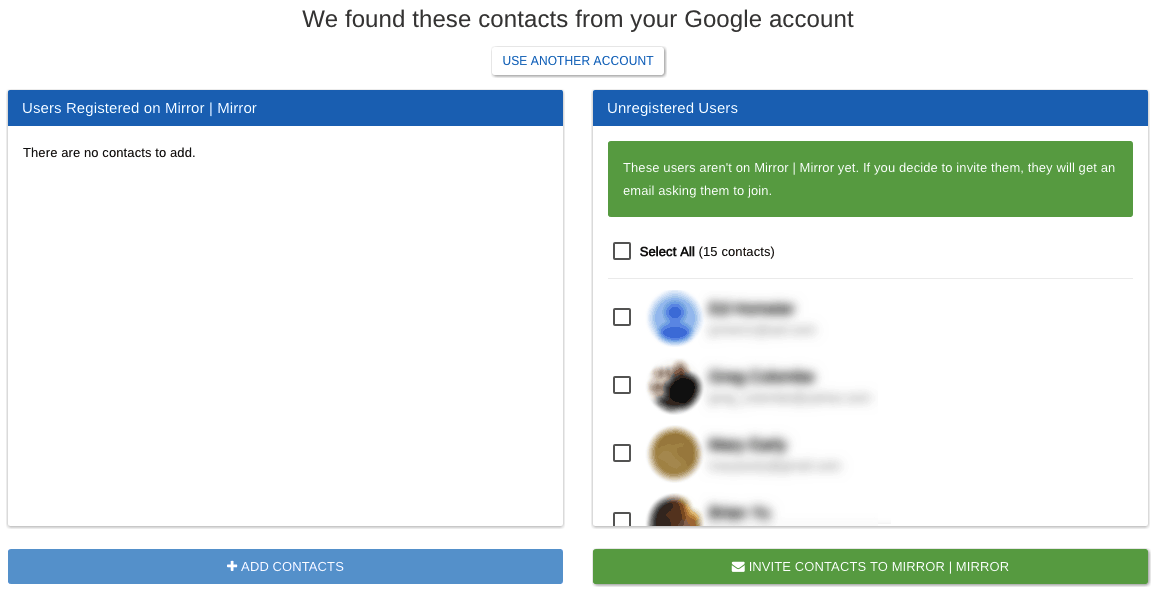Click the Unregistered Users panel header
1160x594 pixels.
[x=870, y=108]
